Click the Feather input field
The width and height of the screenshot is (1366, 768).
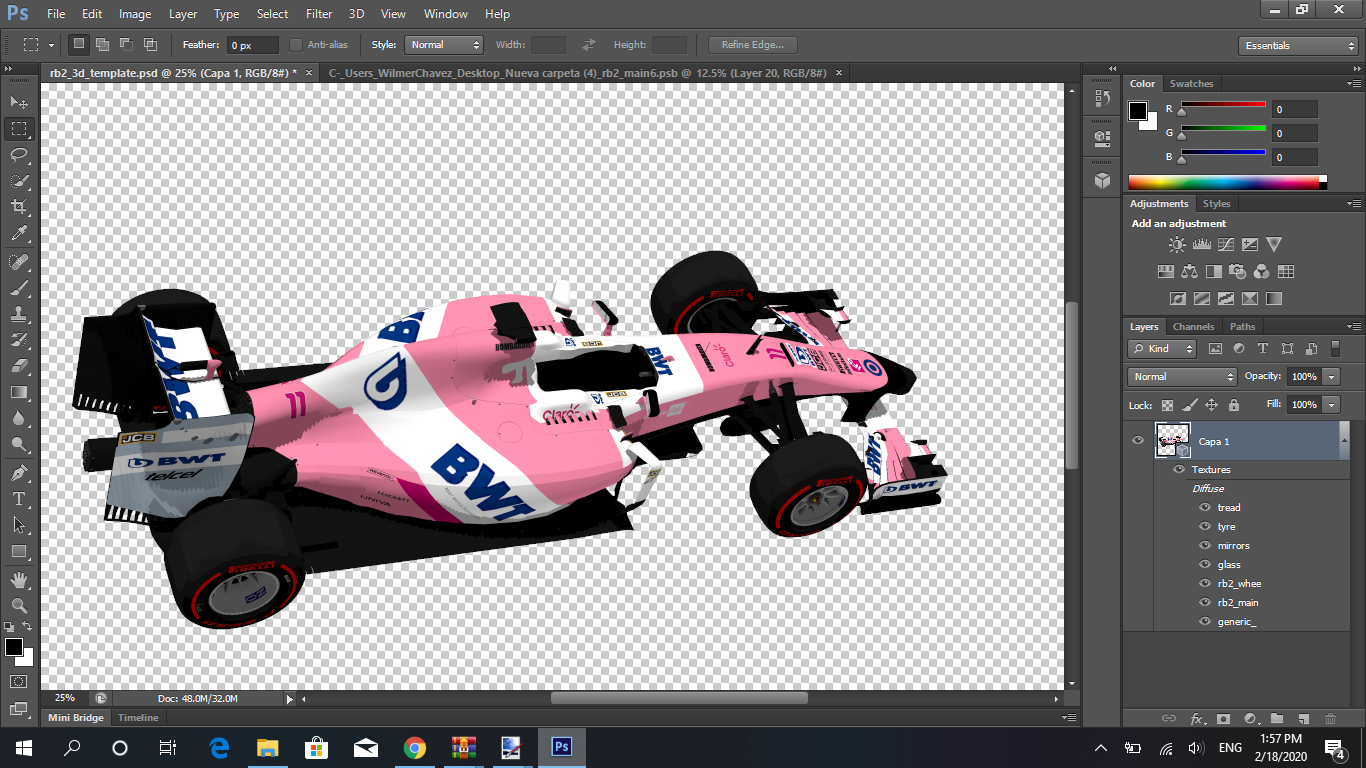[253, 45]
